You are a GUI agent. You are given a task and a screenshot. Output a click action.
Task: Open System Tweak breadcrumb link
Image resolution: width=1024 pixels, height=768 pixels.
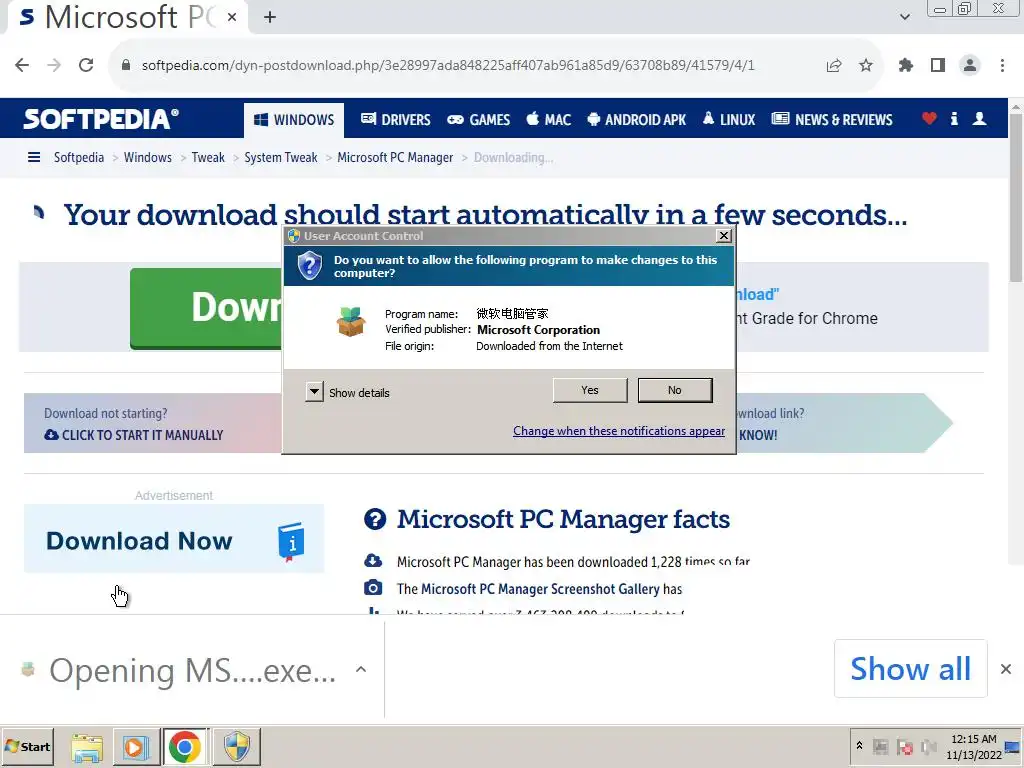pos(281,157)
